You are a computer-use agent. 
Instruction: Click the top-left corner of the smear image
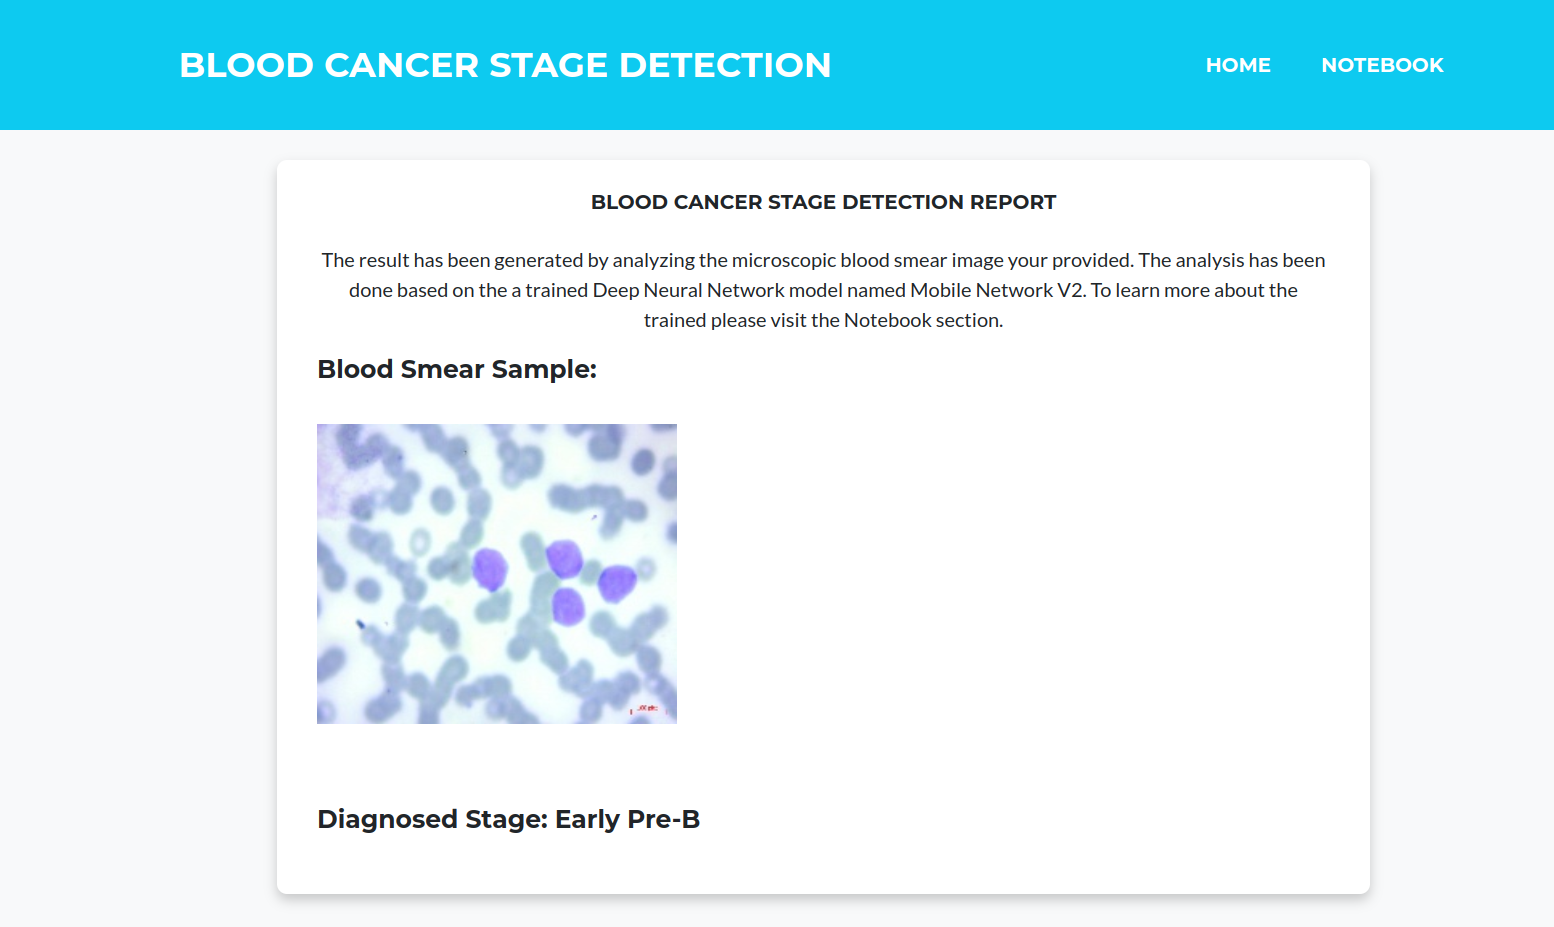pos(330,435)
